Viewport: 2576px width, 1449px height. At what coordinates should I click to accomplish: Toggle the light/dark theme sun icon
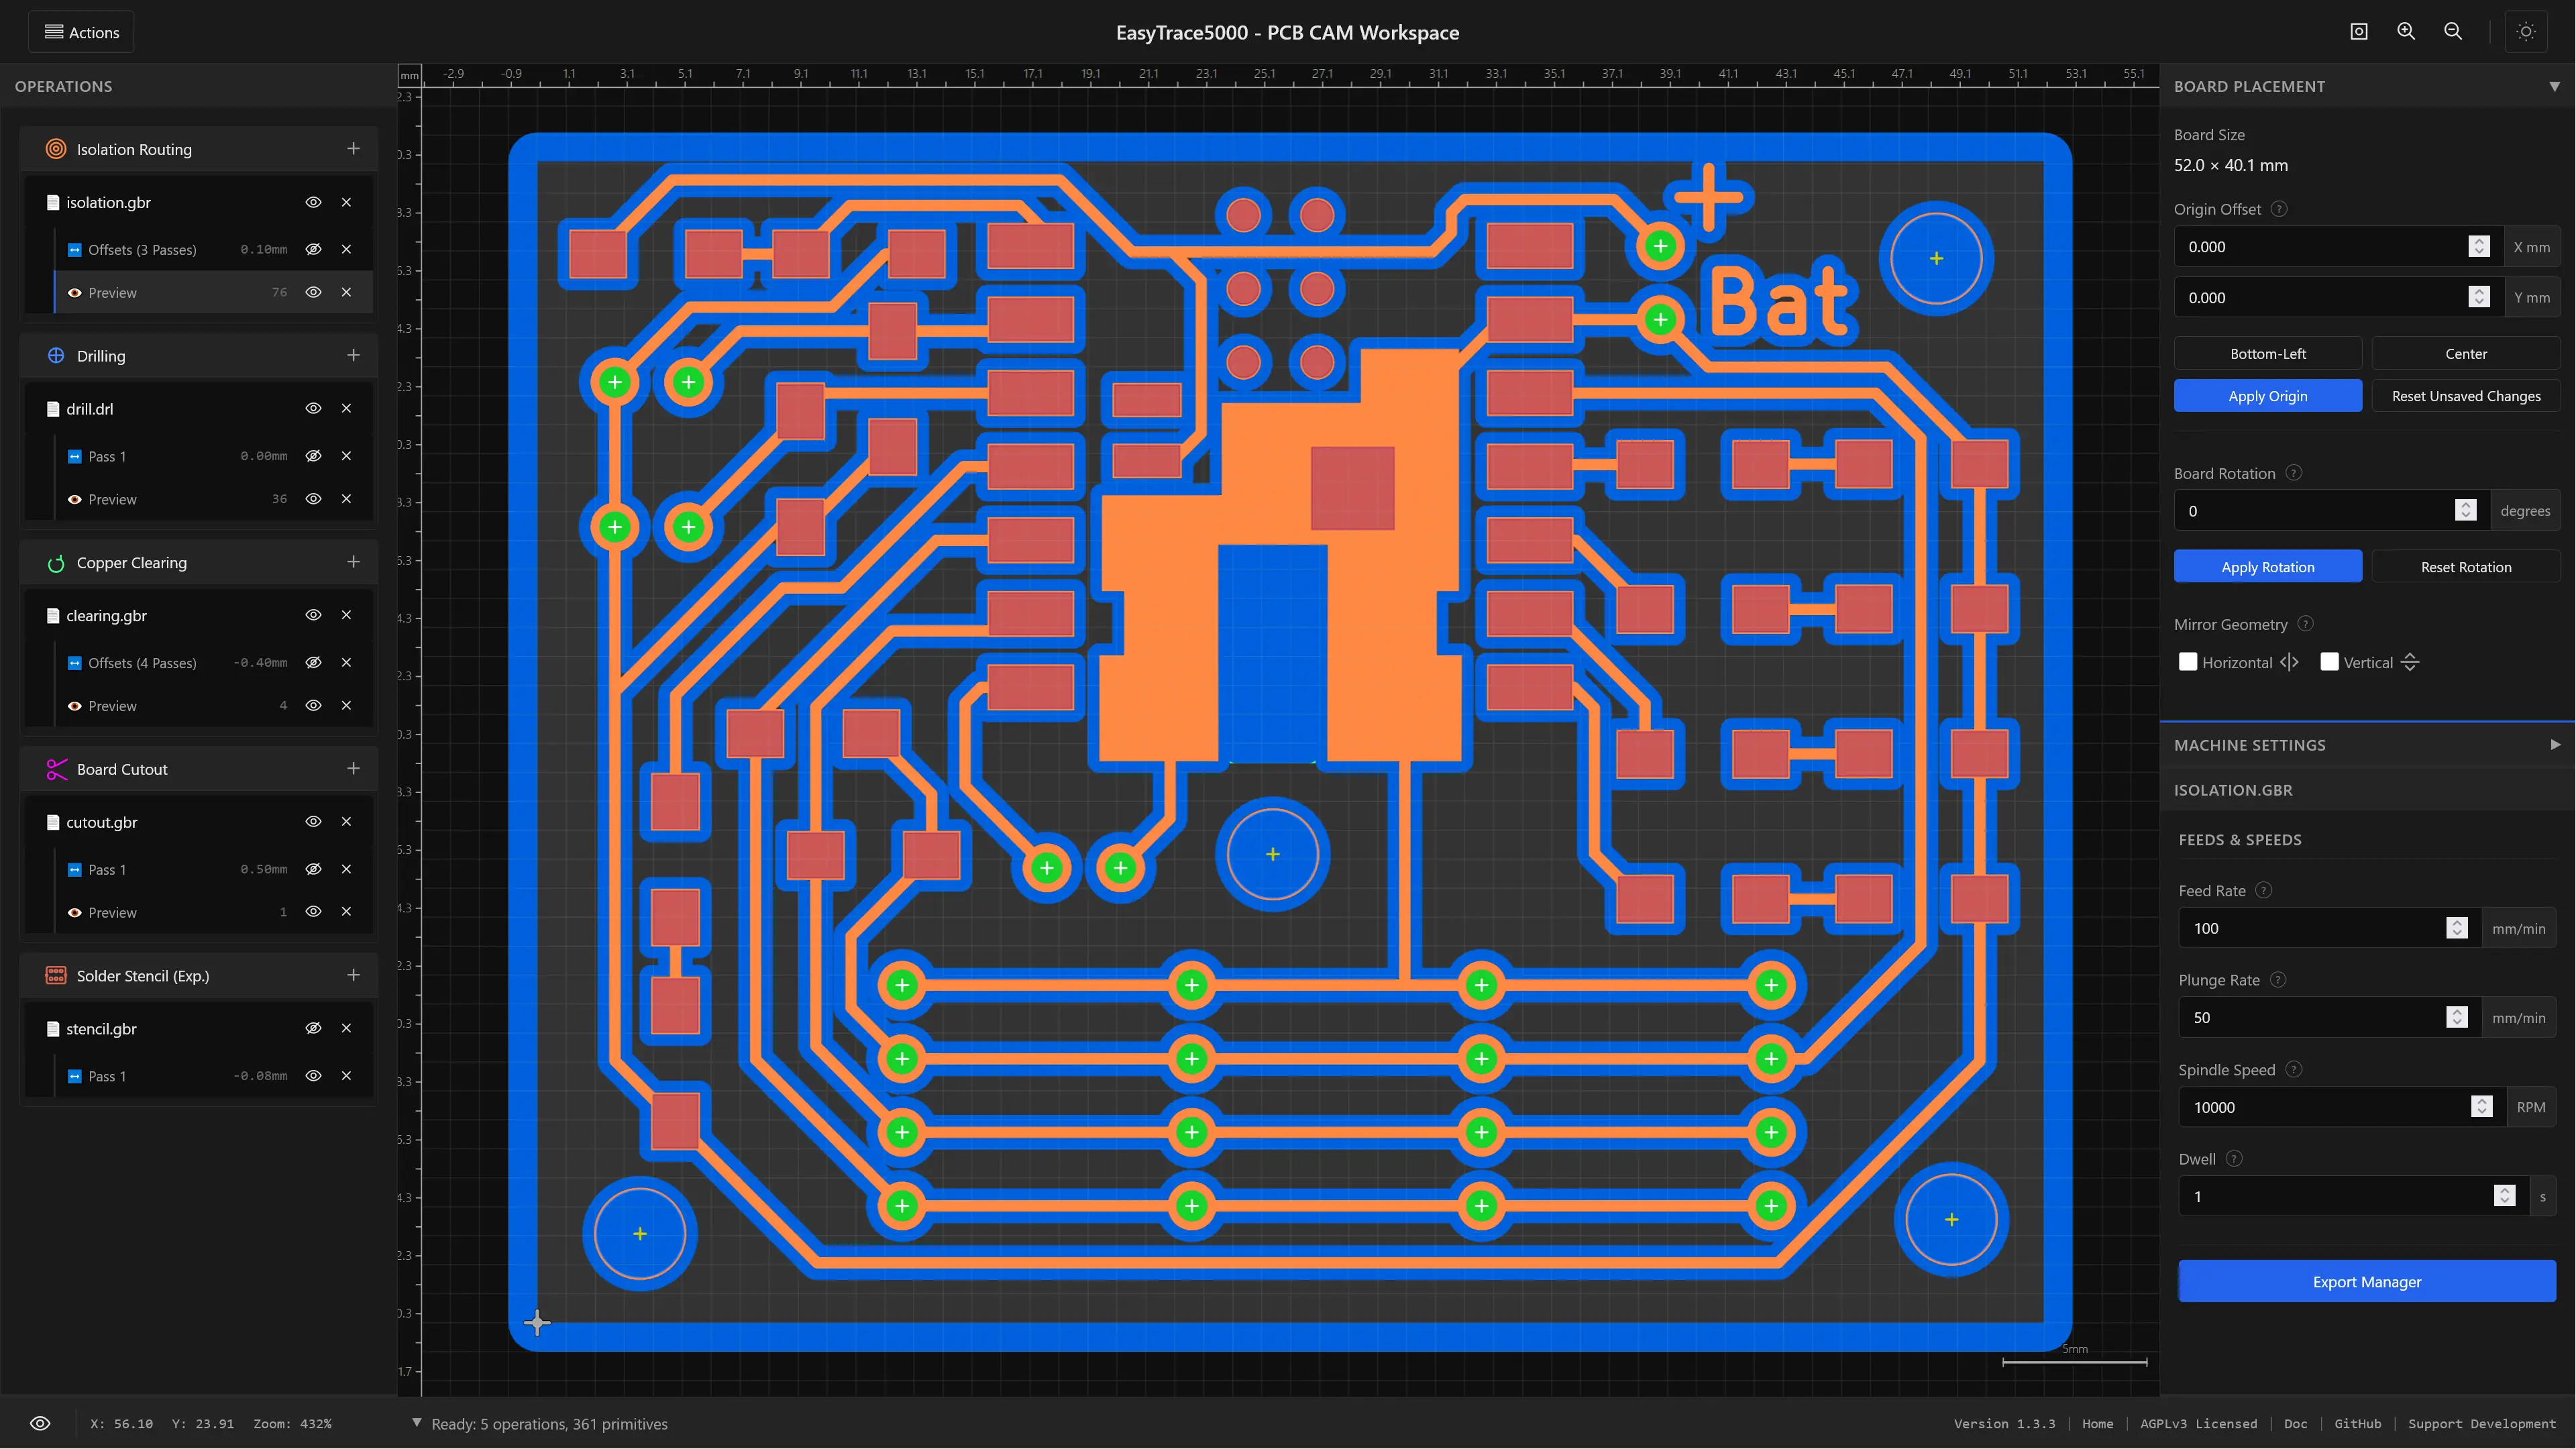[x=2526, y=32]
